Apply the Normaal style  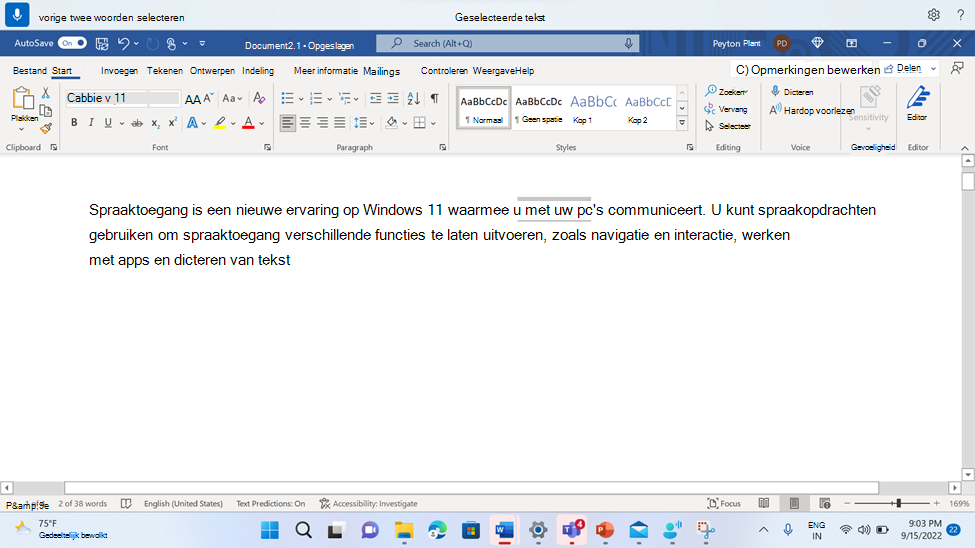click(x=484, y=108)
